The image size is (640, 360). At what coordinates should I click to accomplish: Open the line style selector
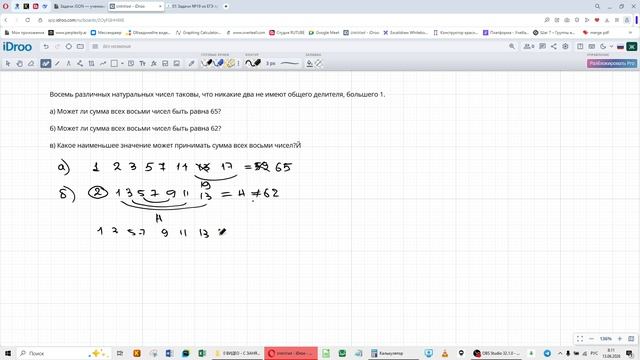[x=290, y=63]
